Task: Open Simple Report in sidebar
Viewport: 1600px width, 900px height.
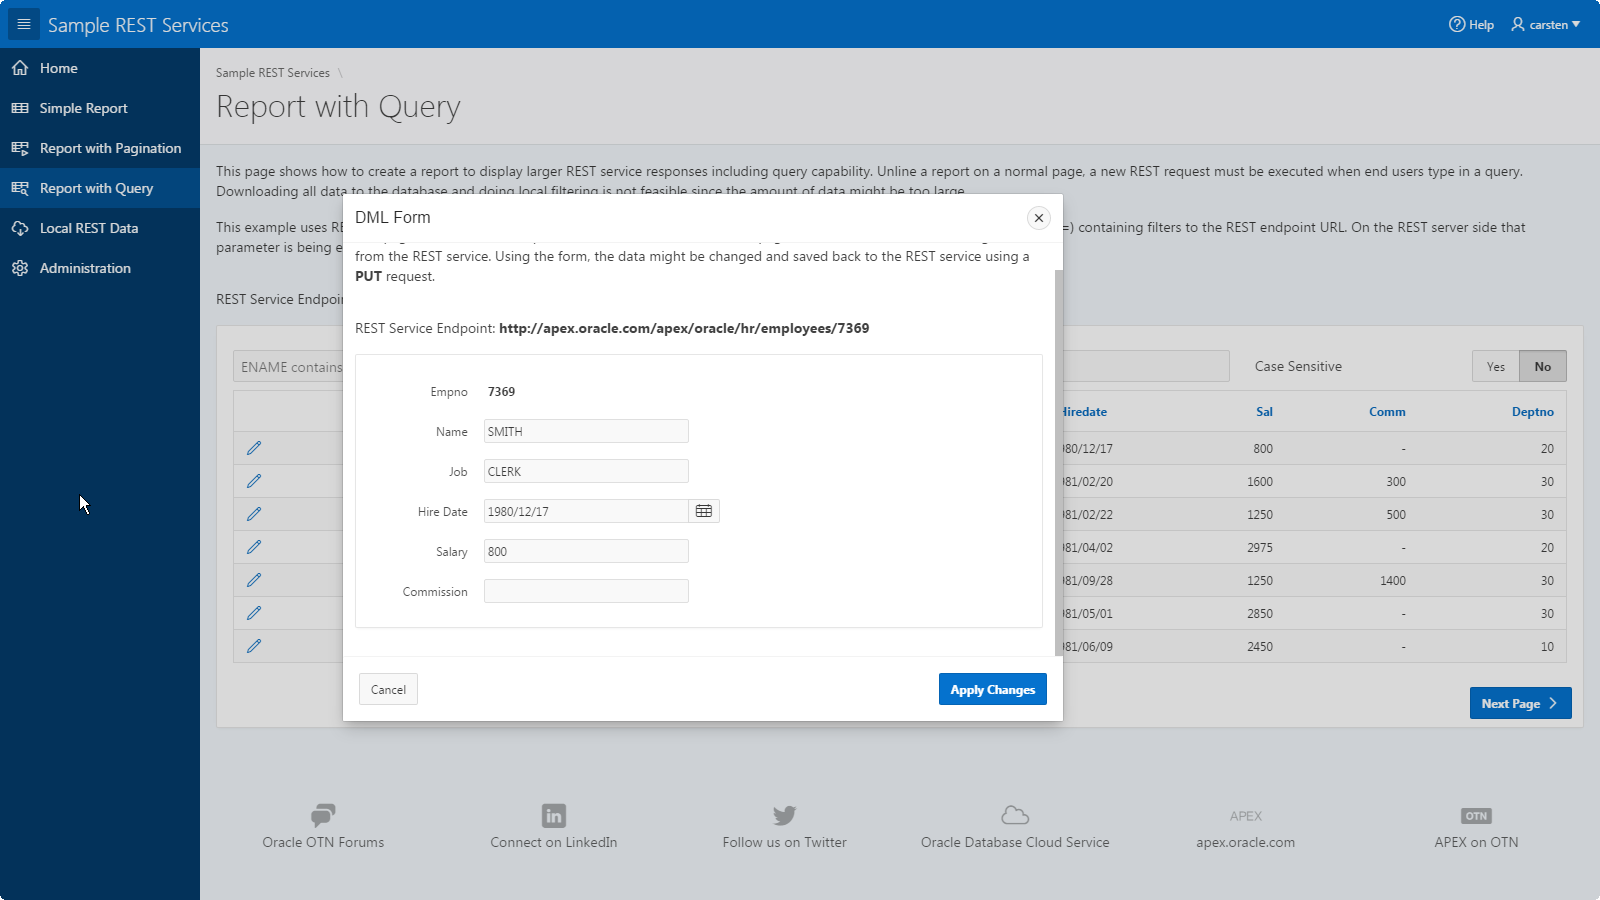Action: pyautogui.click(x=84, y=108)
